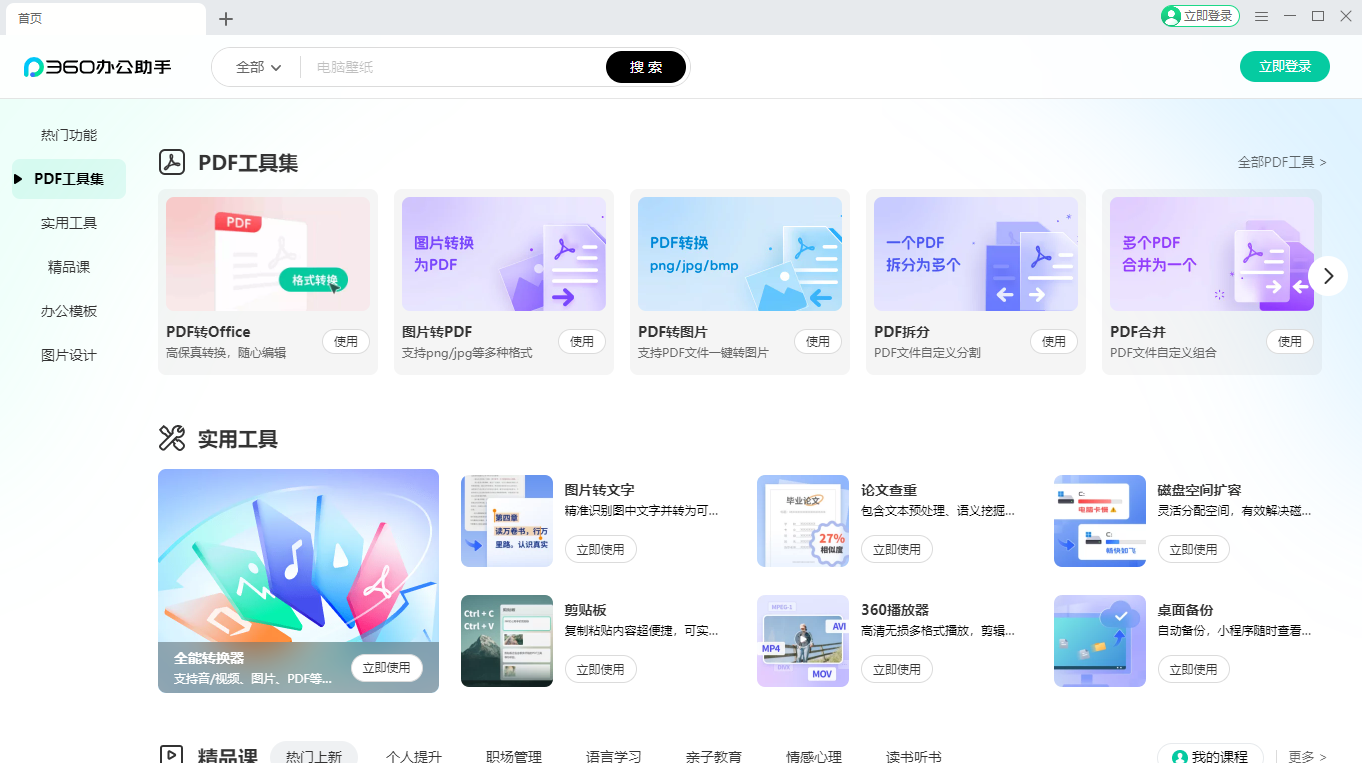1362x763 pixels.
Task: Click 立即使用 for 360播放器
Action: (897, 669)
